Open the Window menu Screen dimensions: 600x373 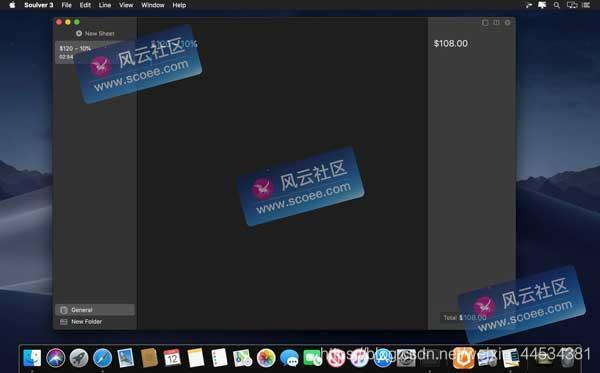pyautogui.click(x=153, y=5)
